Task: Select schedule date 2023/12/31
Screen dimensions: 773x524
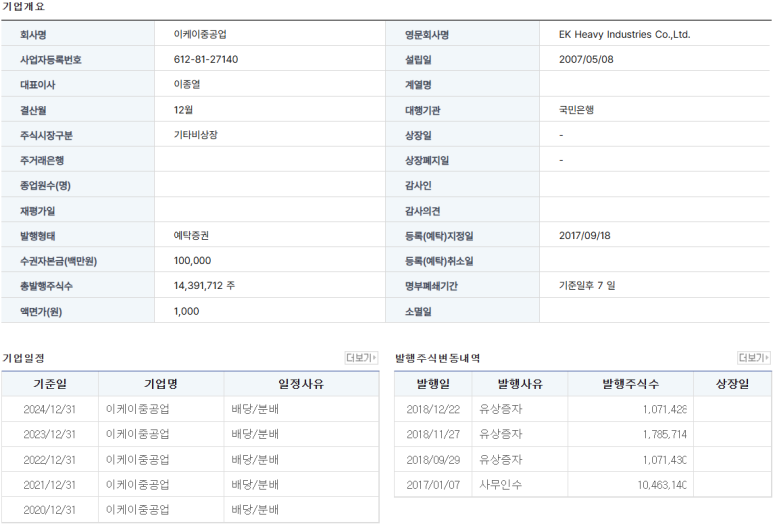Action: (49, 434)
